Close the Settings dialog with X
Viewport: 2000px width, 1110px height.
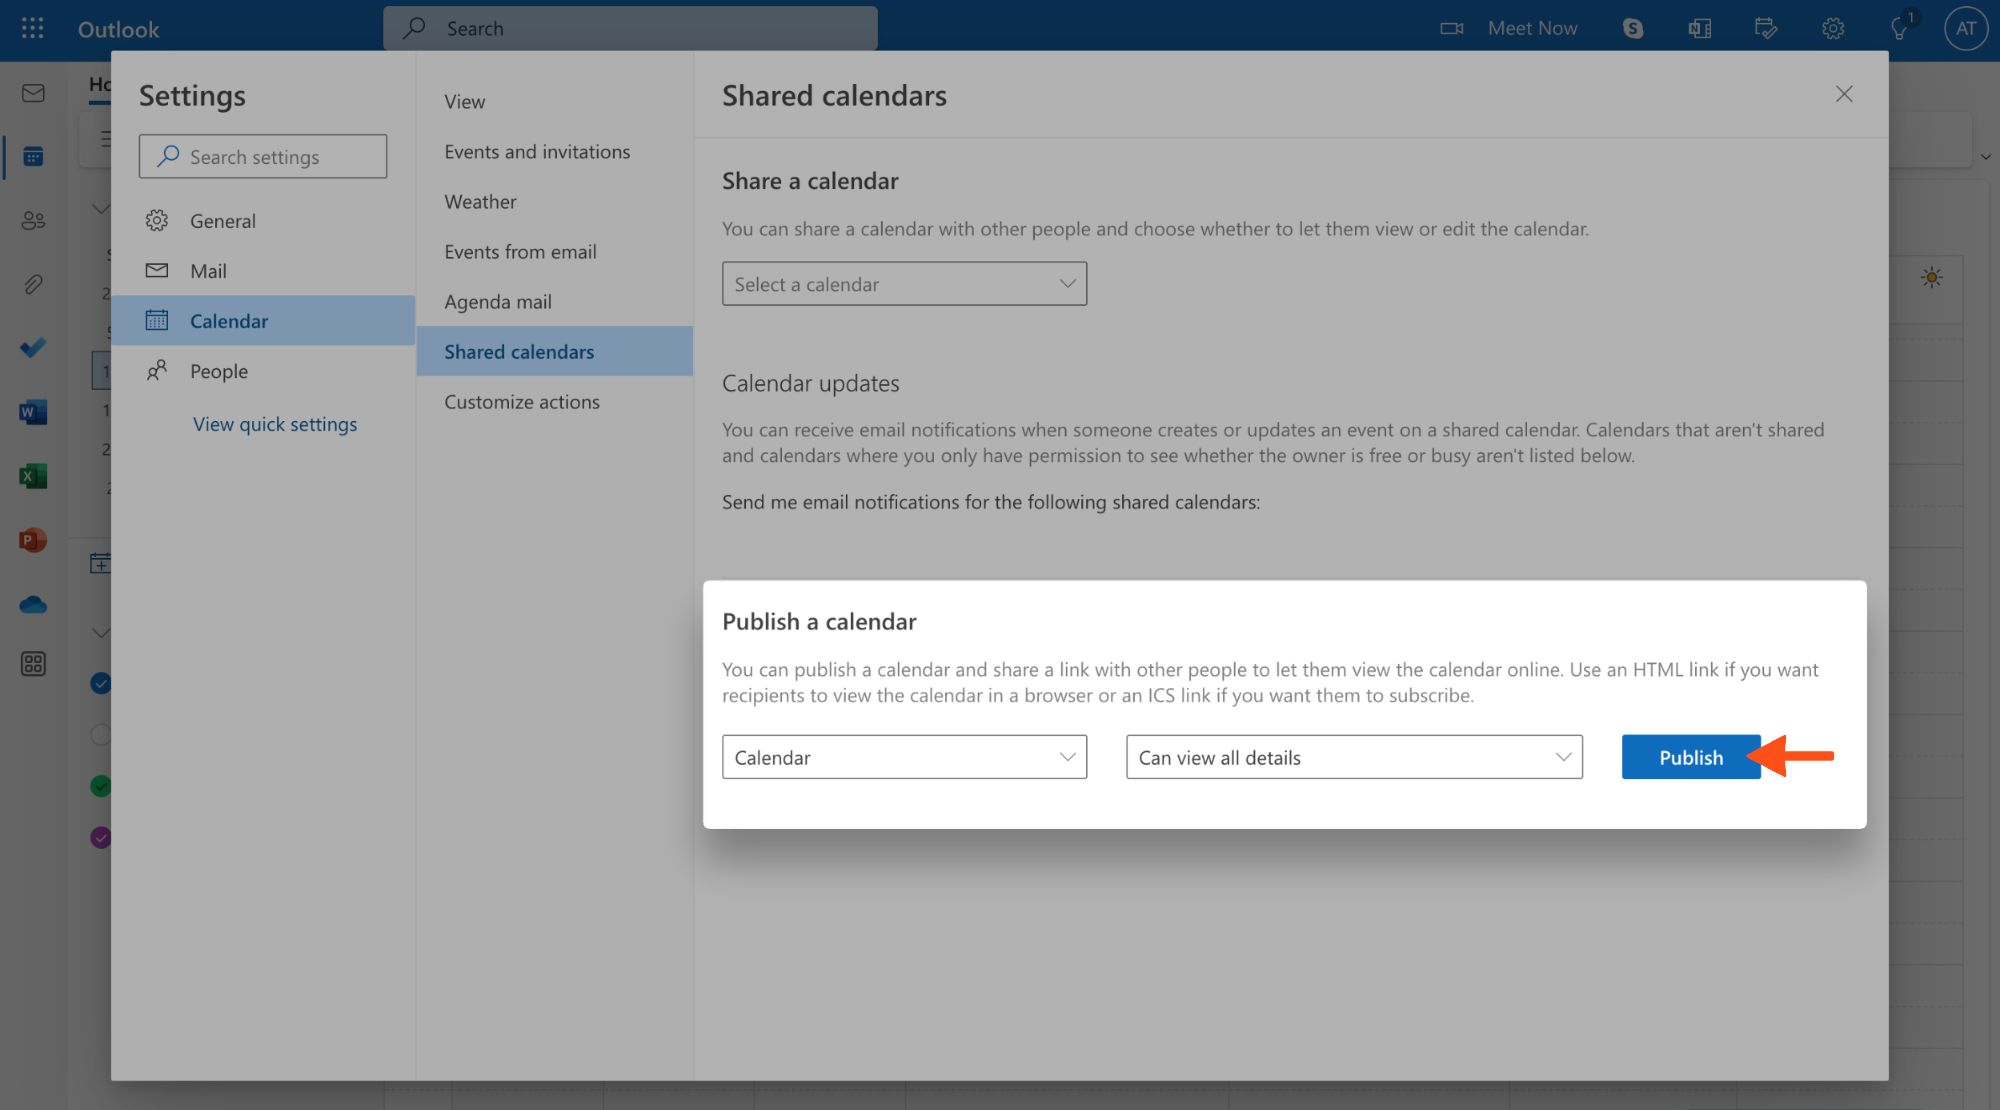click(1844, 94)
